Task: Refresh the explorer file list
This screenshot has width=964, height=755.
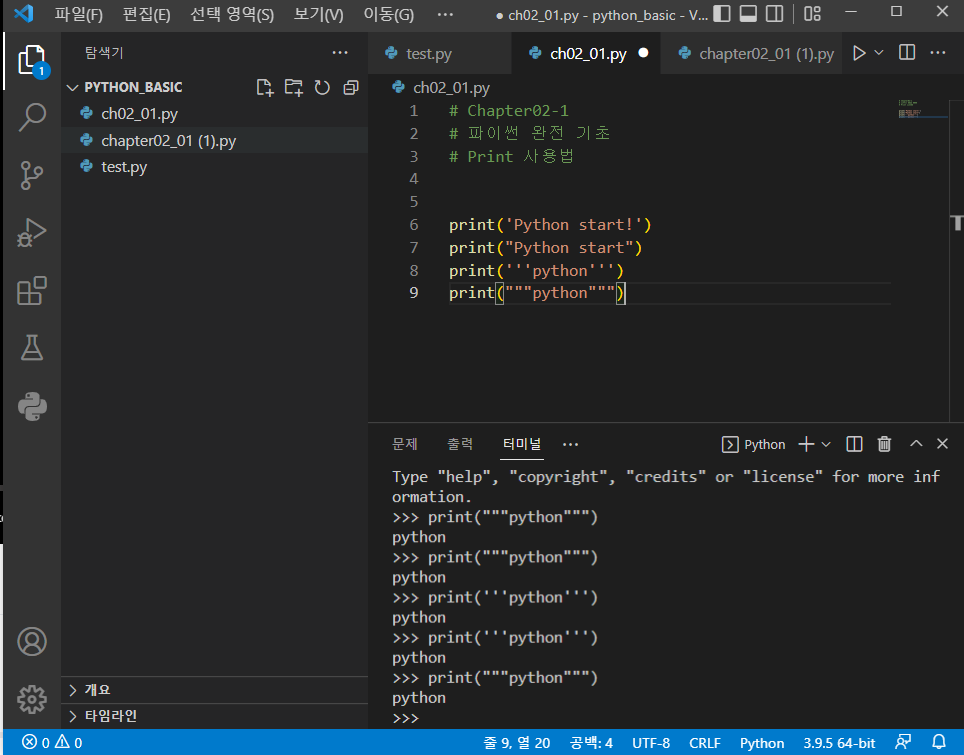Action: (322, 87)
